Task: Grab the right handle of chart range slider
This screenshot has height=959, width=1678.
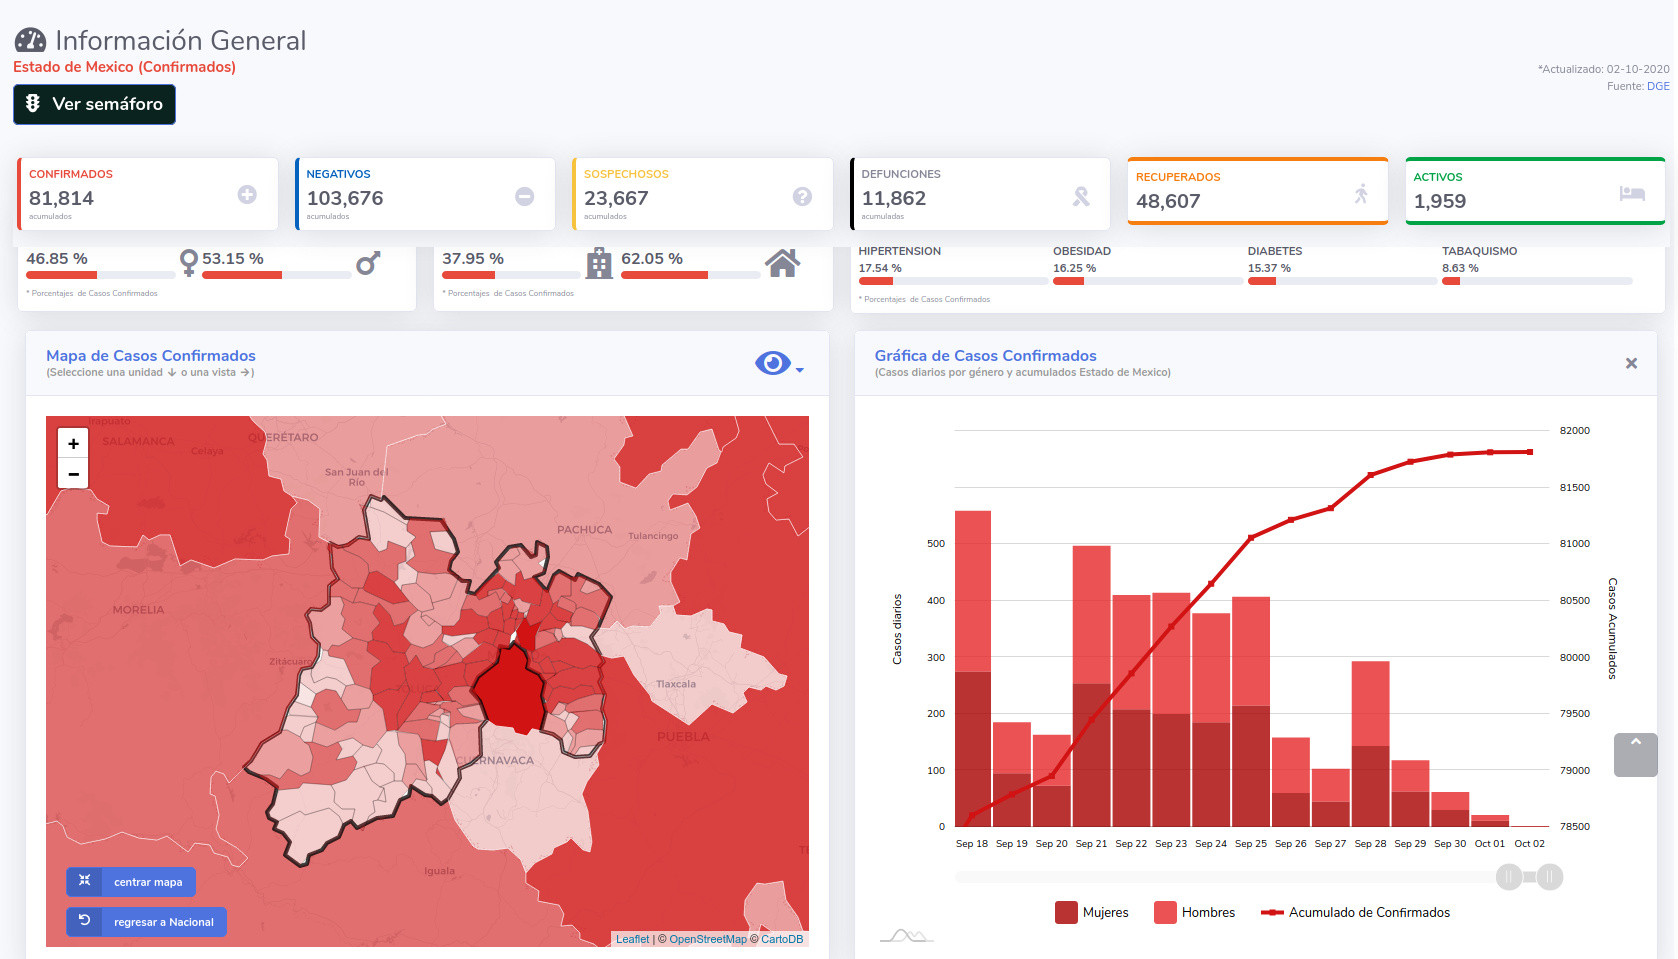Action: [1550, 877]
